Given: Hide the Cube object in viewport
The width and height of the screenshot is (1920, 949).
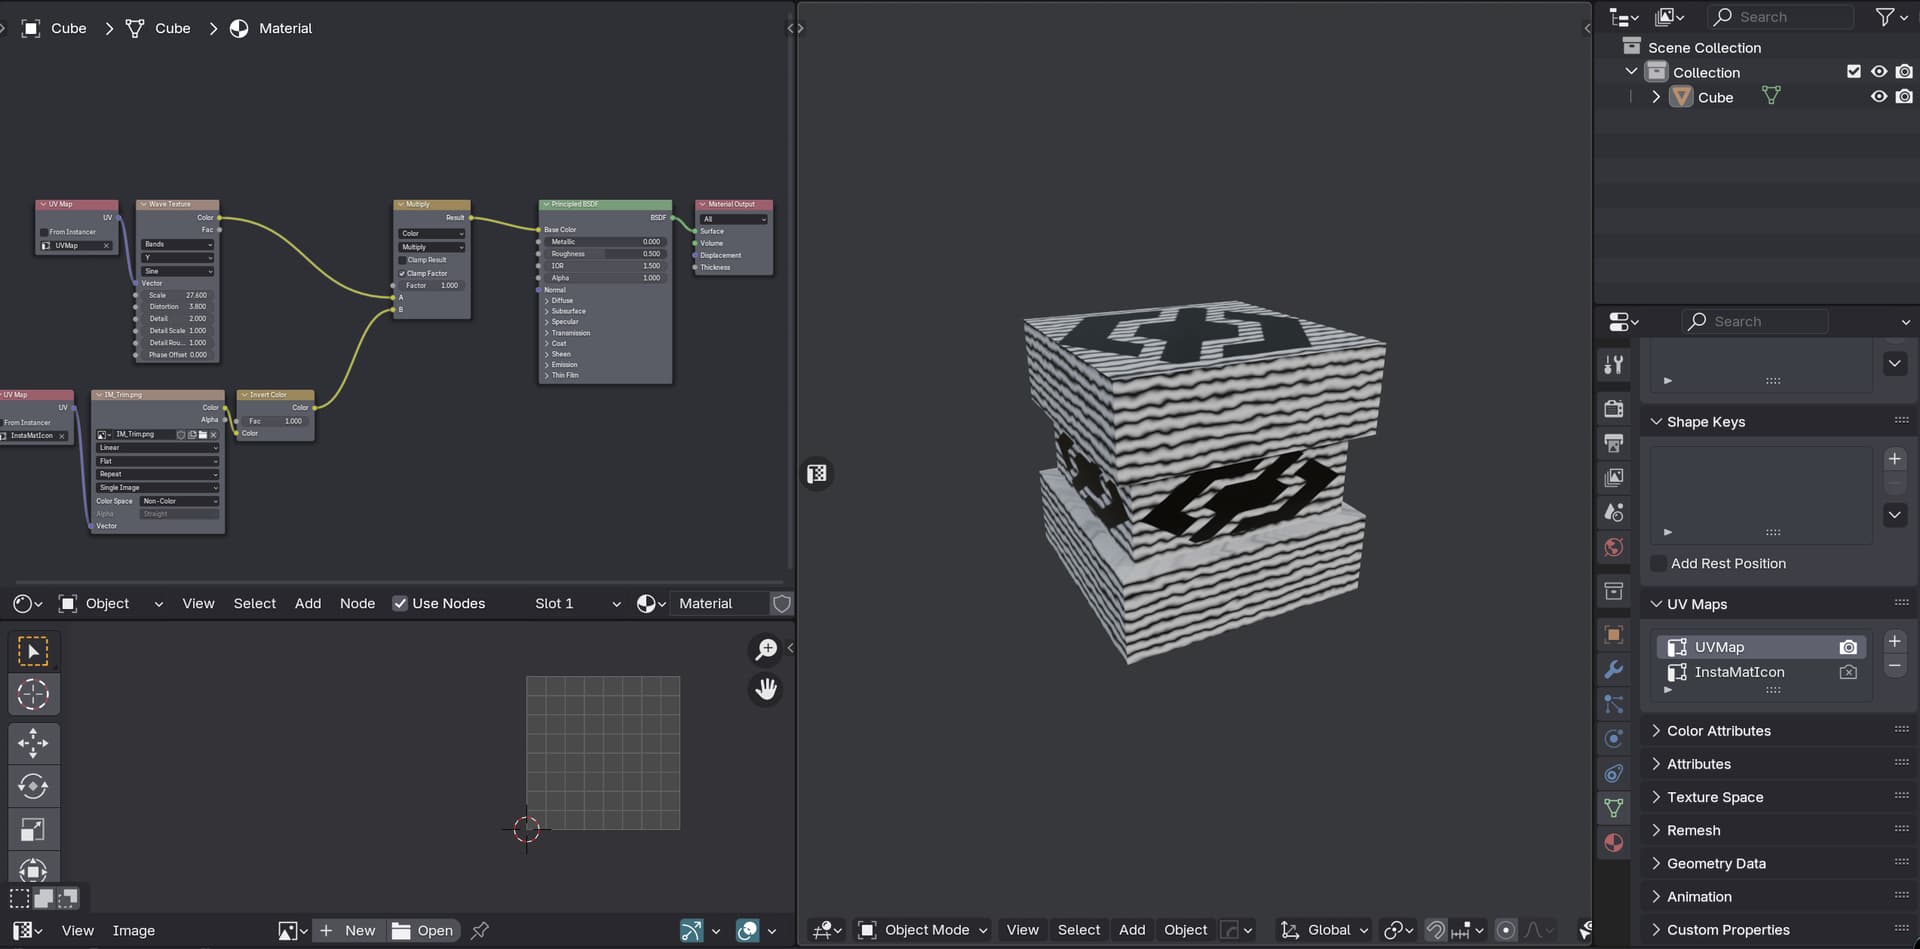Looking at the screenshot, I should click(1879, 97).
